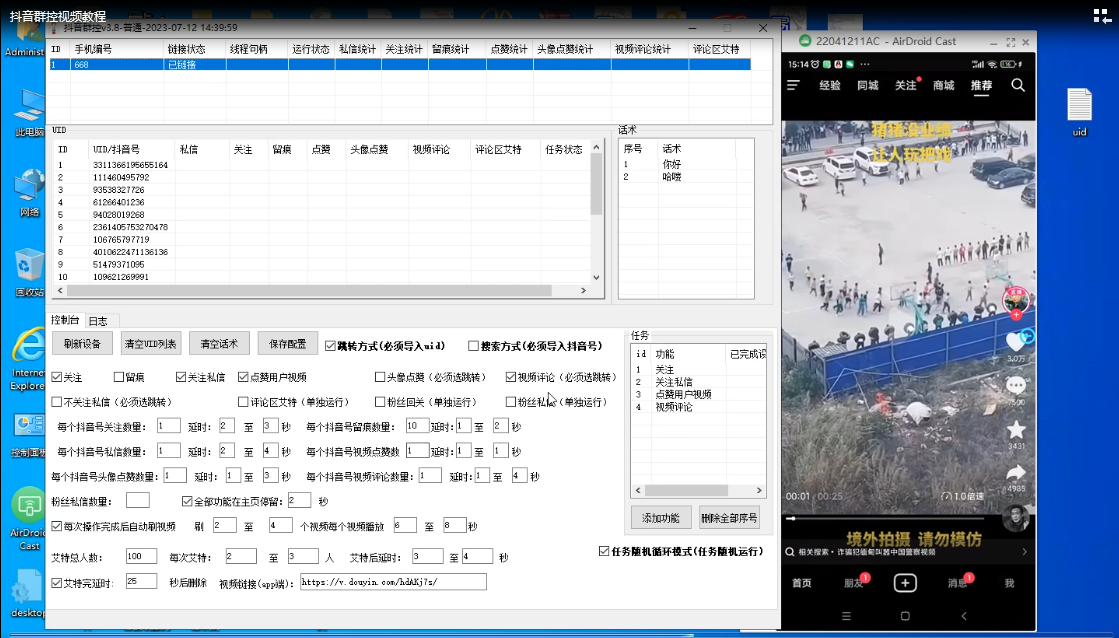Click the 刷新设备 button

click(x=82, y=344)
